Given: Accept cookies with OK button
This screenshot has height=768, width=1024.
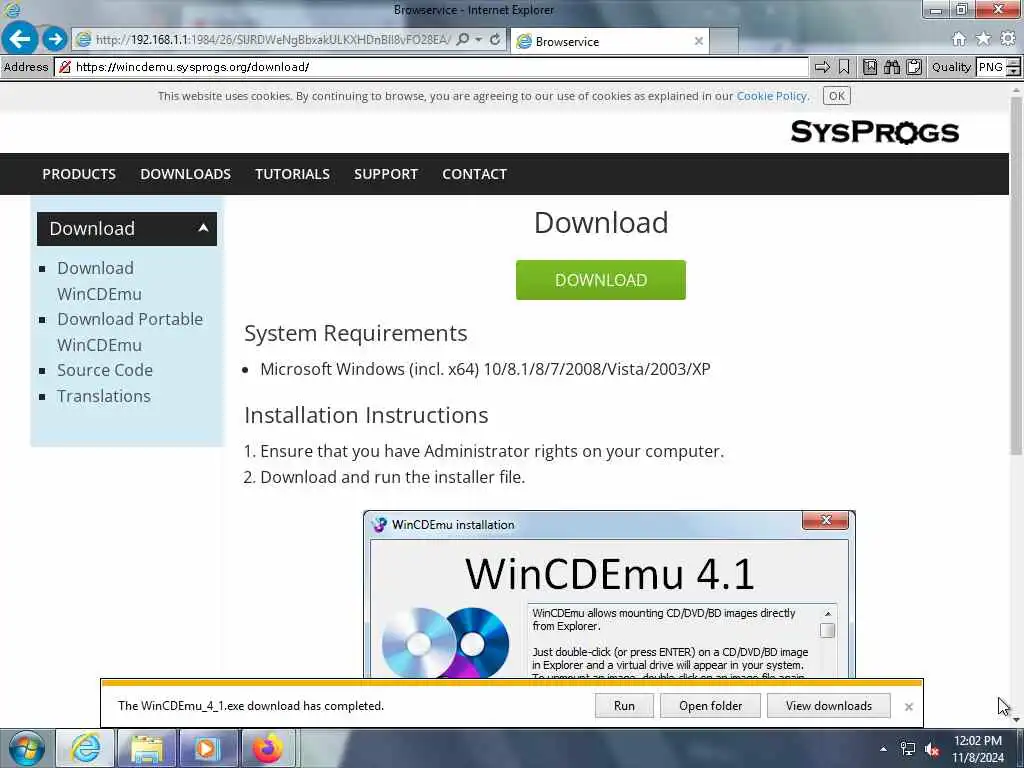Looking at the screenshot, I should pyautogui.click(x=837, y=96).
